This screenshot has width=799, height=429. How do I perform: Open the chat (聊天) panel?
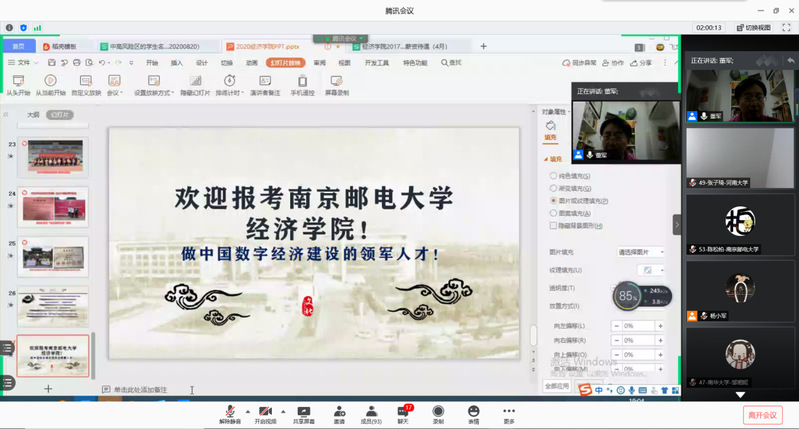[404, 411]
